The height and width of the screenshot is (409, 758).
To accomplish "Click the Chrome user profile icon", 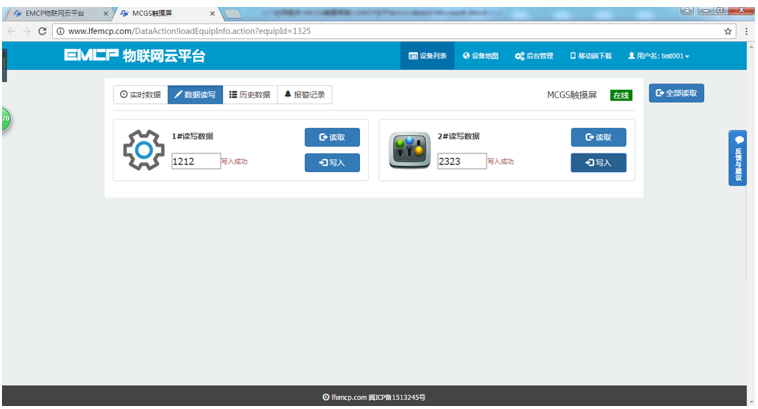I will click(687, 10).
